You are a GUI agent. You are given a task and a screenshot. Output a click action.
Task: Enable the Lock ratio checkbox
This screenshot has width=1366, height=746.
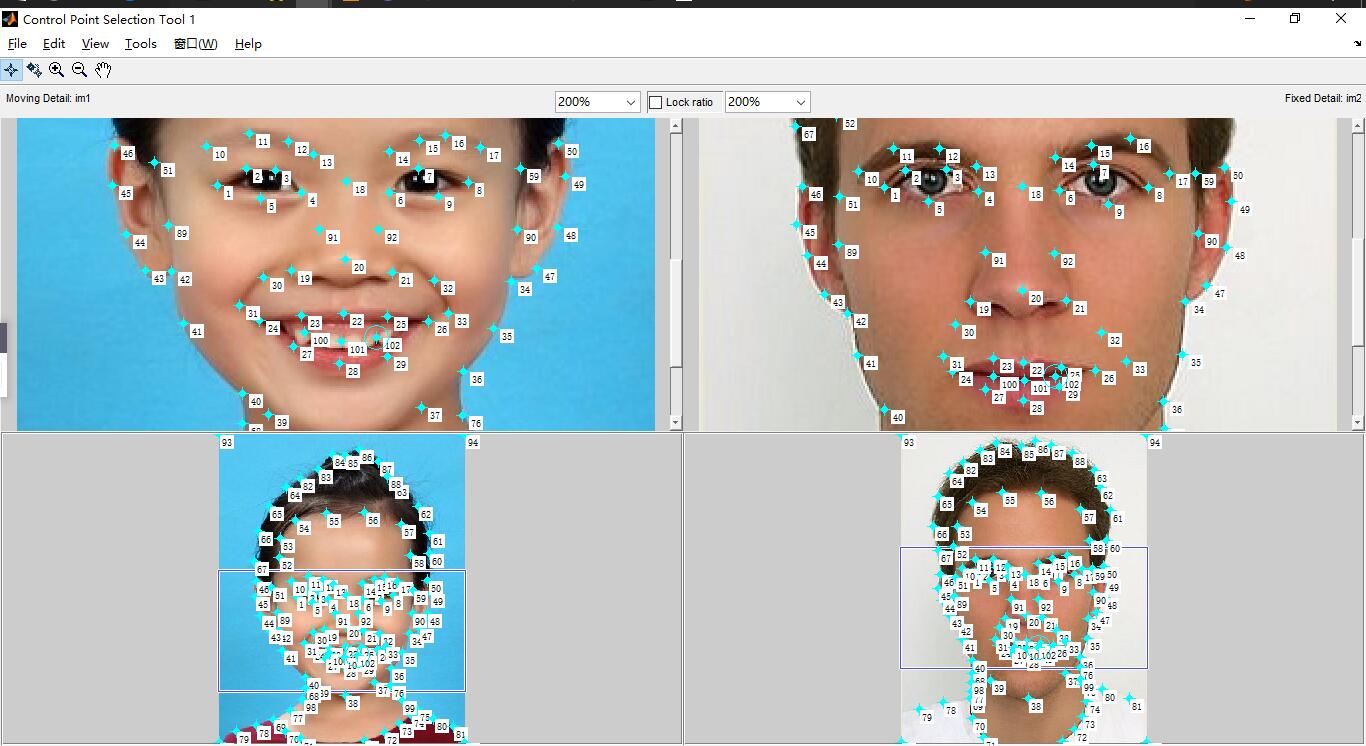coord(656,102)
